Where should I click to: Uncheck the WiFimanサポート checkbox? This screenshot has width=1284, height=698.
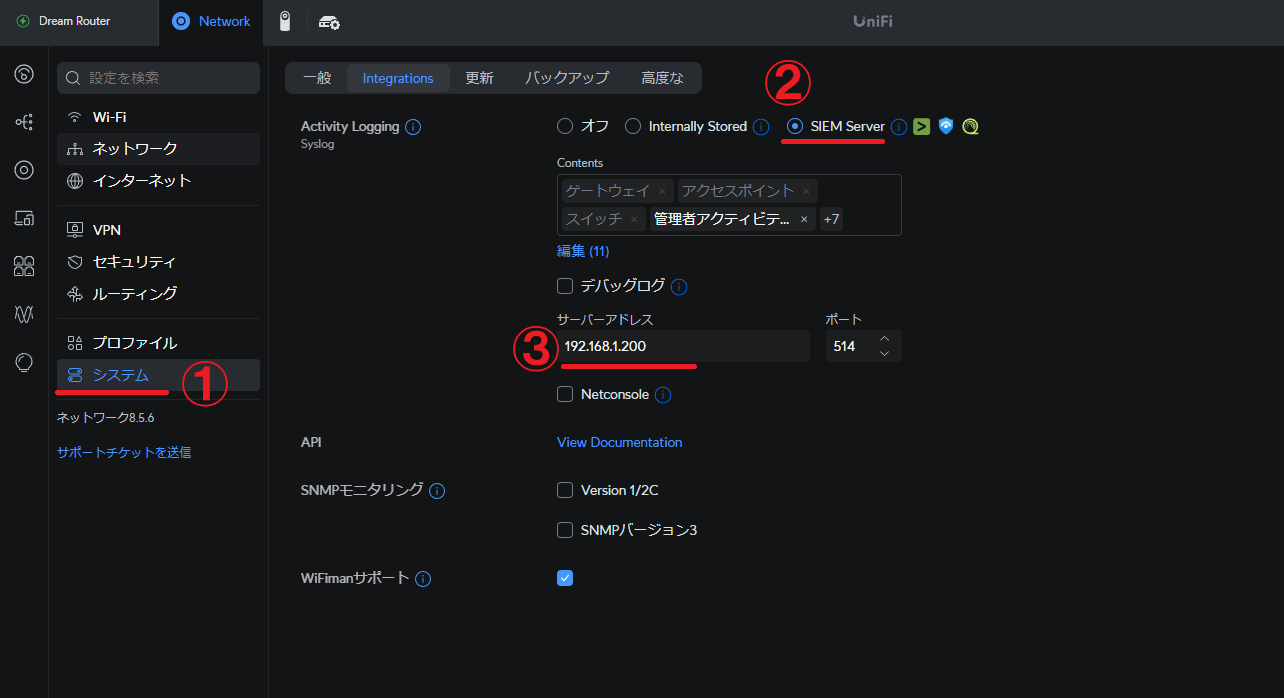pyautogui.click(x=565, y=578)
